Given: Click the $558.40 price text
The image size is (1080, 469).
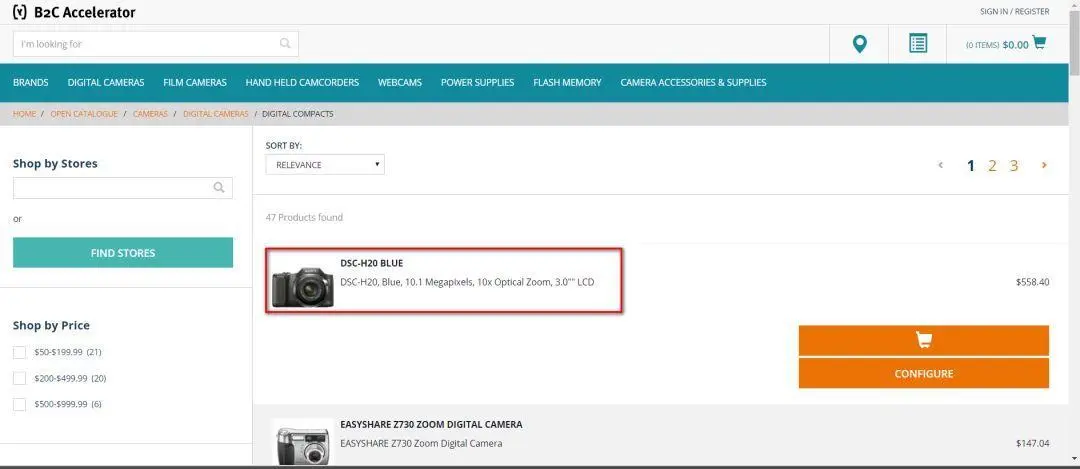Looking at the screenshot, I should point(1032,282).
